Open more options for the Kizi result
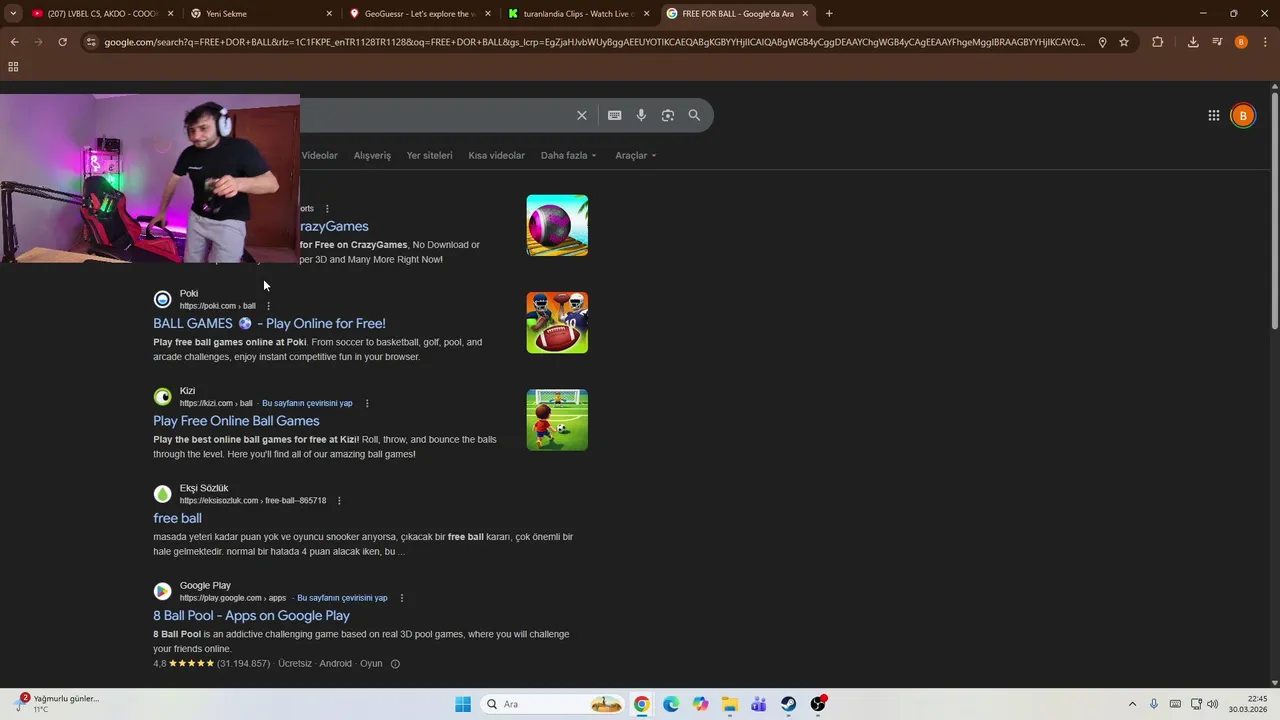This screenshot has height=720, width=1280. (367, 403)
